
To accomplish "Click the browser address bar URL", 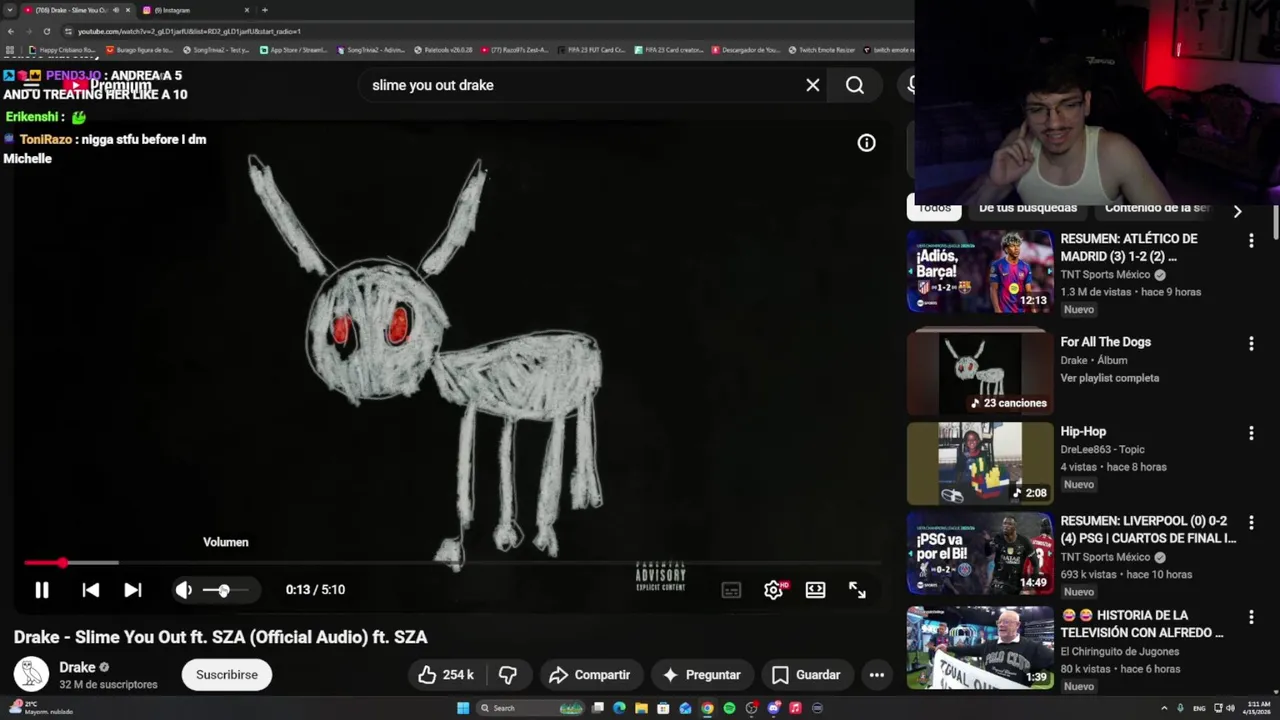I will click(189, 31).
